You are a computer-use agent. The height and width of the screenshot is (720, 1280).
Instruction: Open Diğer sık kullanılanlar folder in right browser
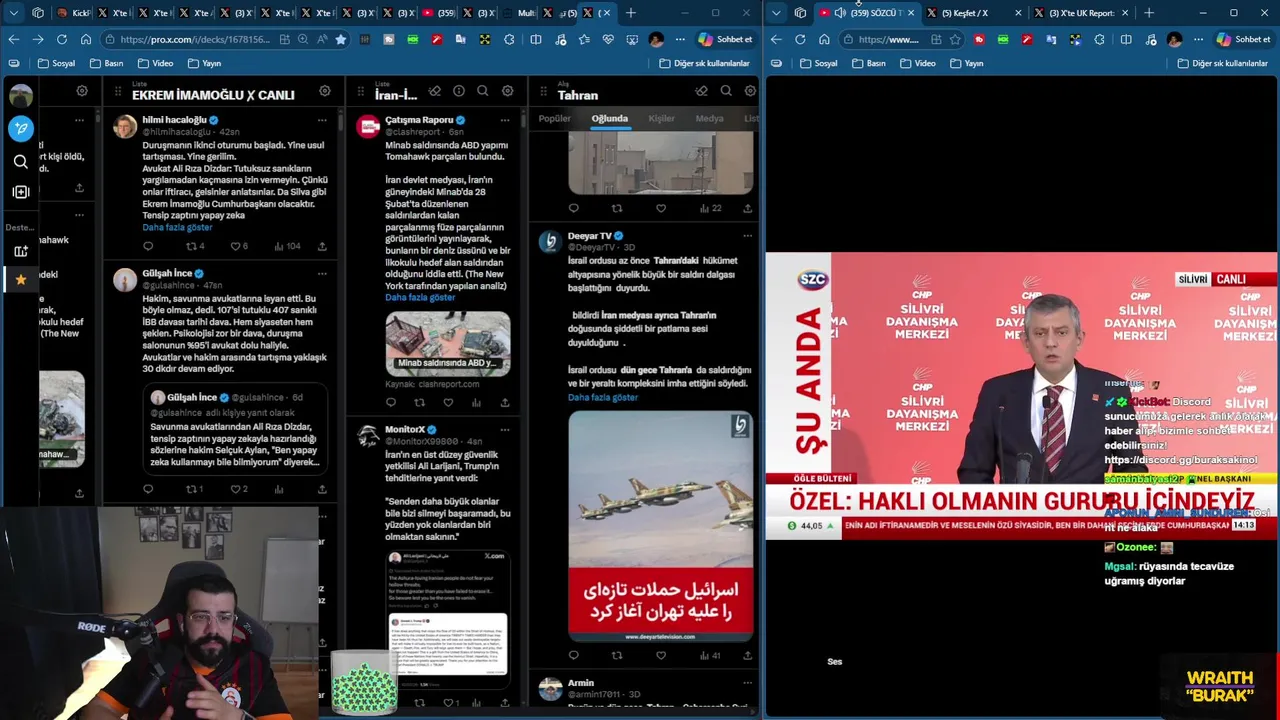pos(1222,63)
